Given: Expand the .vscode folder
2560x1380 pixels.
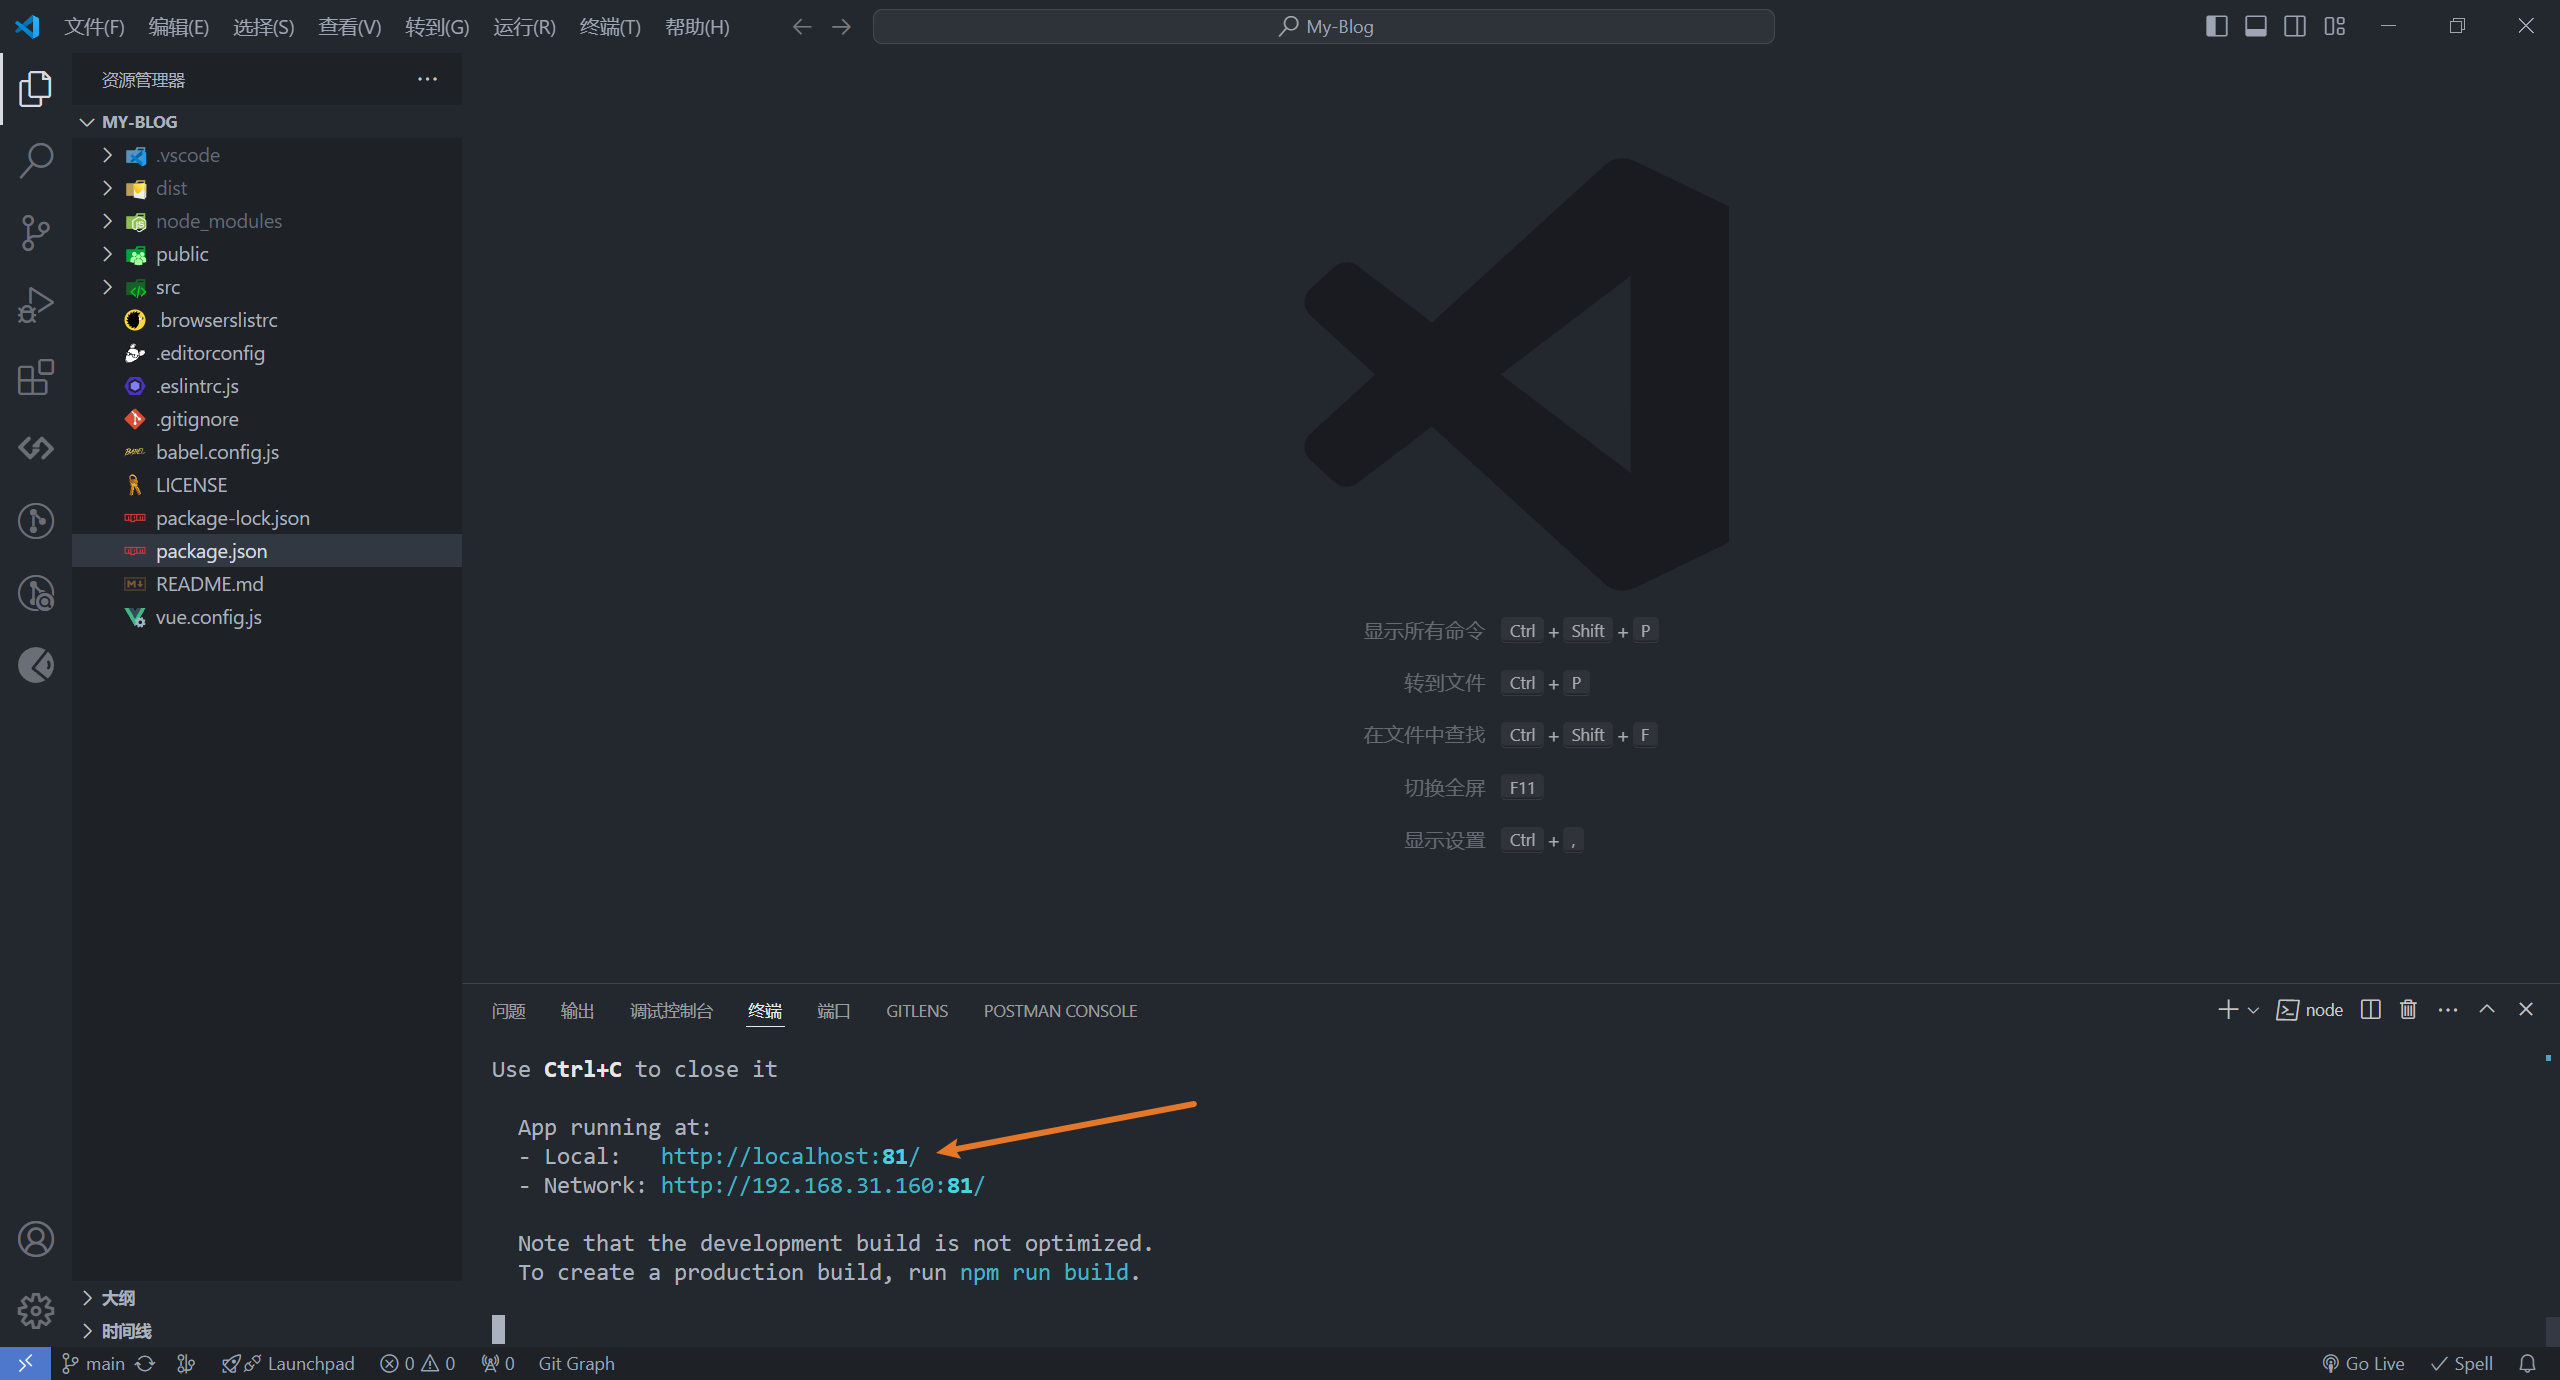Looking at the screenshot, I should pos(108,155).
